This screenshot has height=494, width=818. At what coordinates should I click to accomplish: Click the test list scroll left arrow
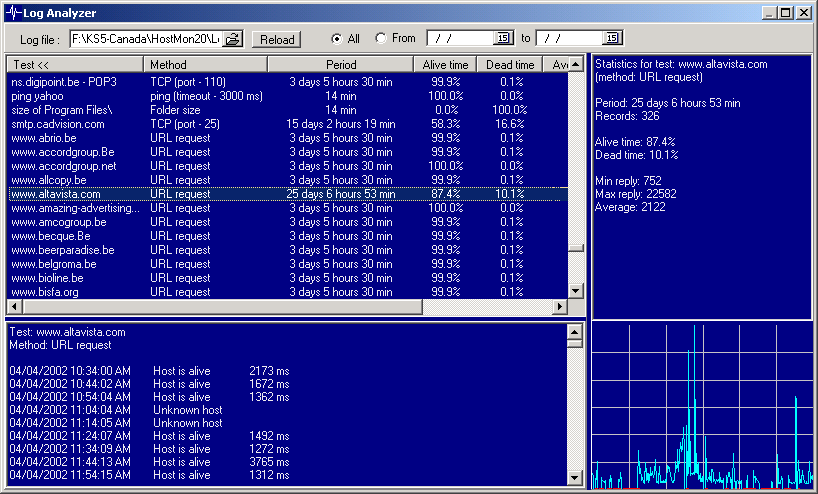point(14,307)
